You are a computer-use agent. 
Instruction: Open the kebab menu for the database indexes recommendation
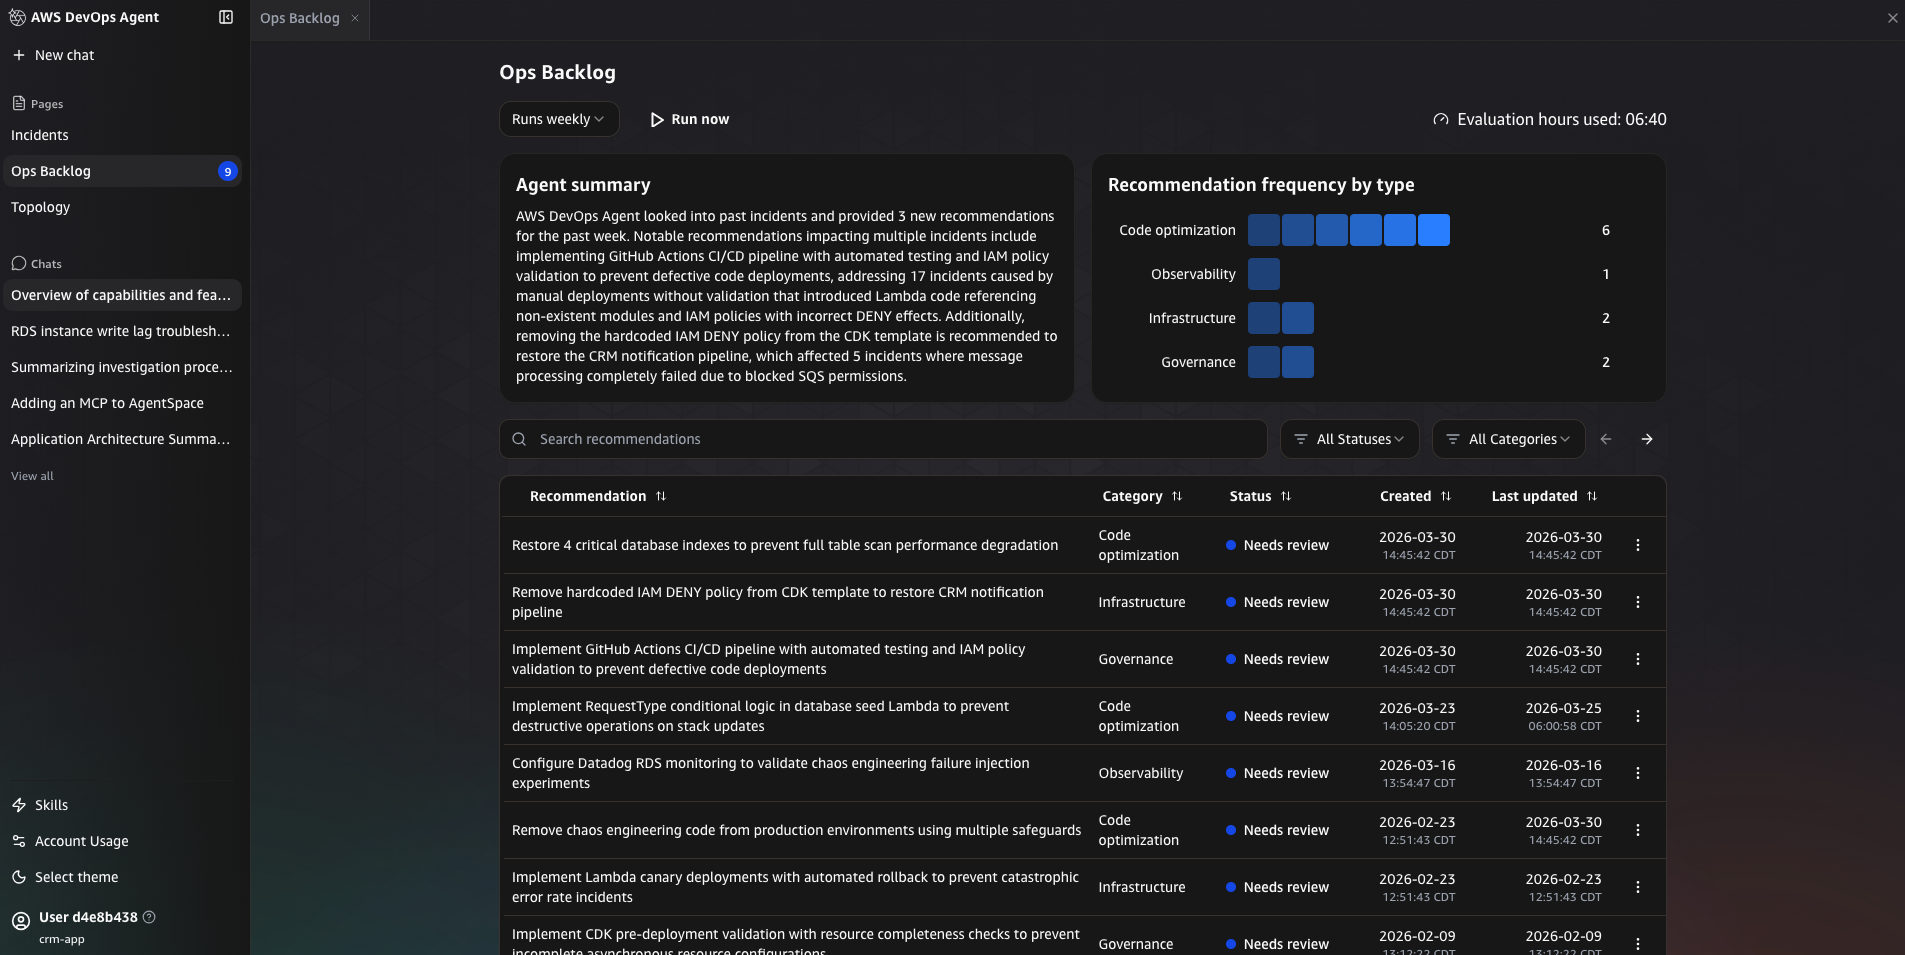click(1638, 545)
